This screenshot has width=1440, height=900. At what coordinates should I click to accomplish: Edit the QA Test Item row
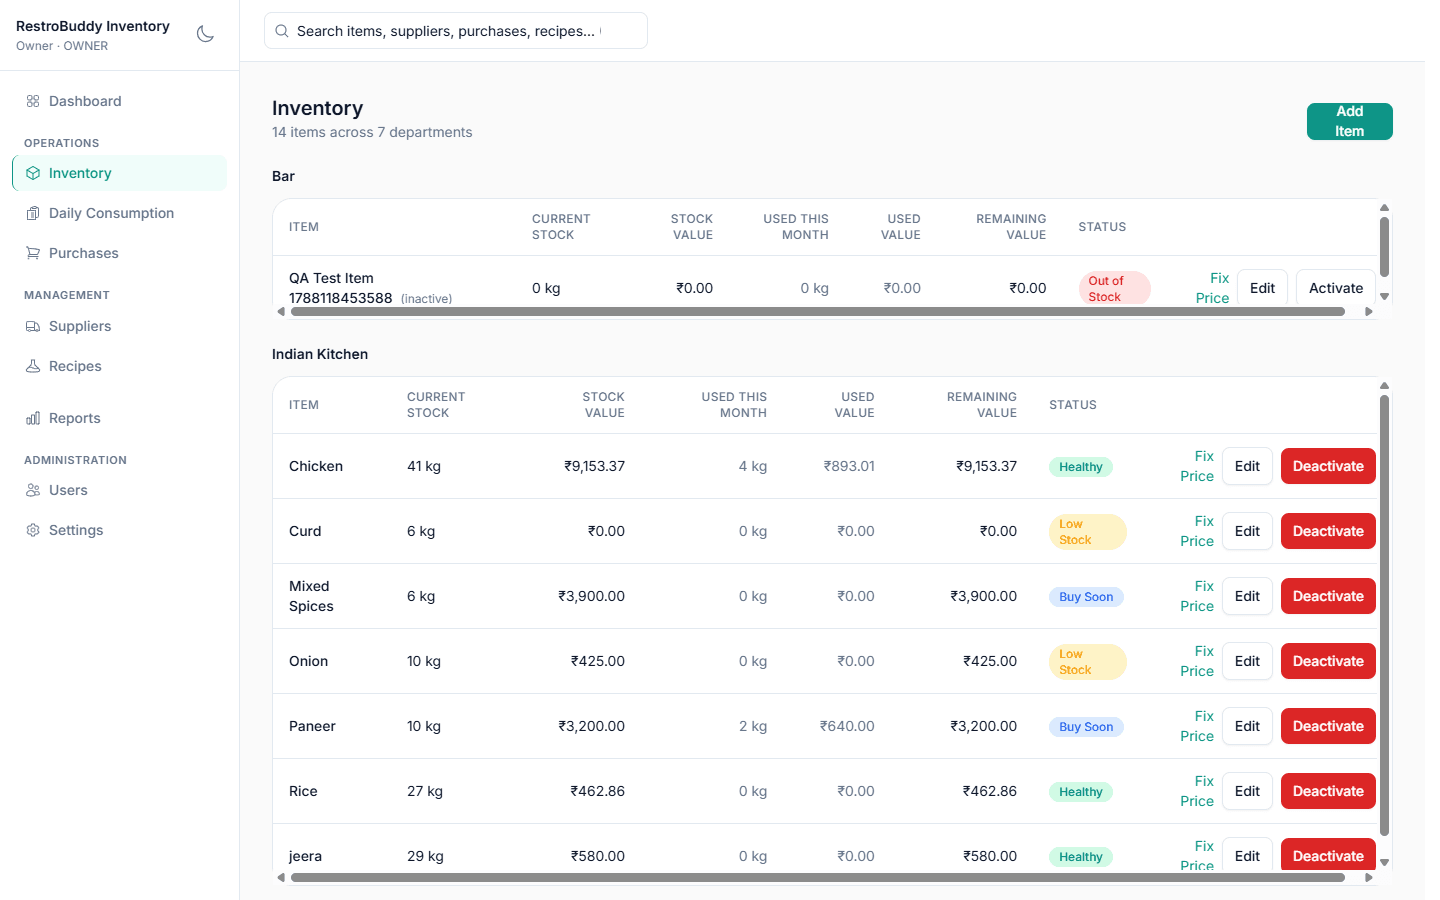pyautogui.click(x=1262, y=288)
